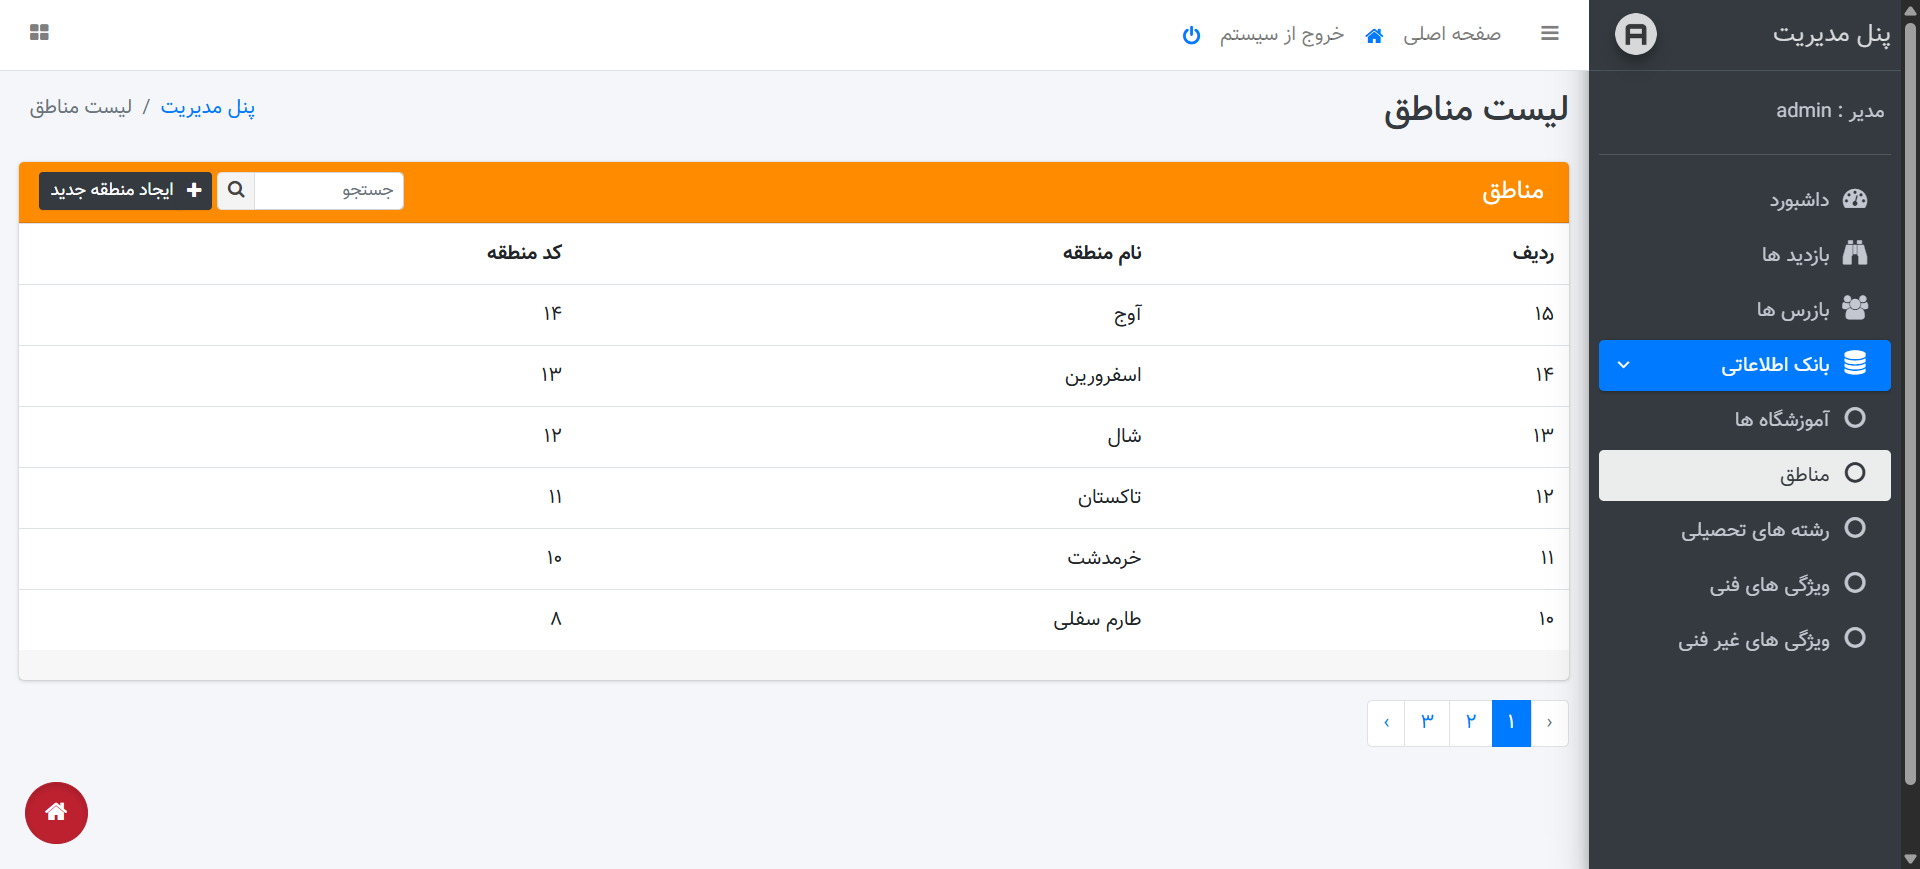Select رشته های تحصیلی circle item
Screen dimensions: 1920x869
[x=1854, y=528]
